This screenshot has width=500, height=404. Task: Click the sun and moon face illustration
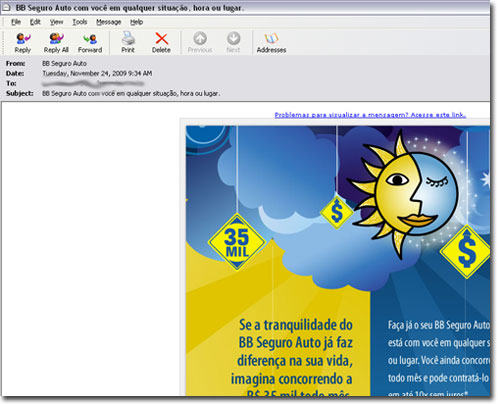click(403, 195)
